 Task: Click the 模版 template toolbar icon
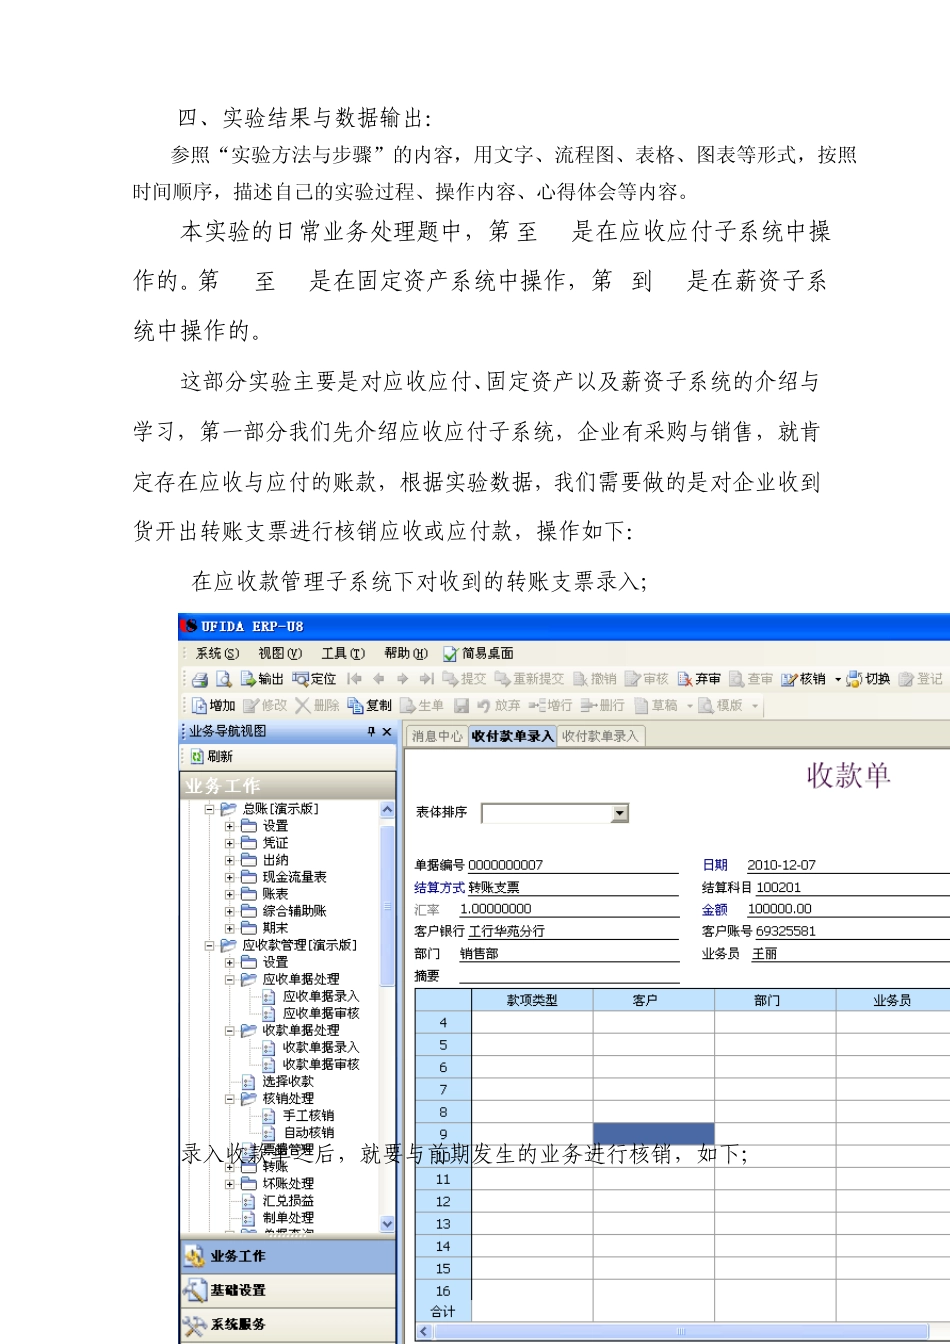click(720, 705)
